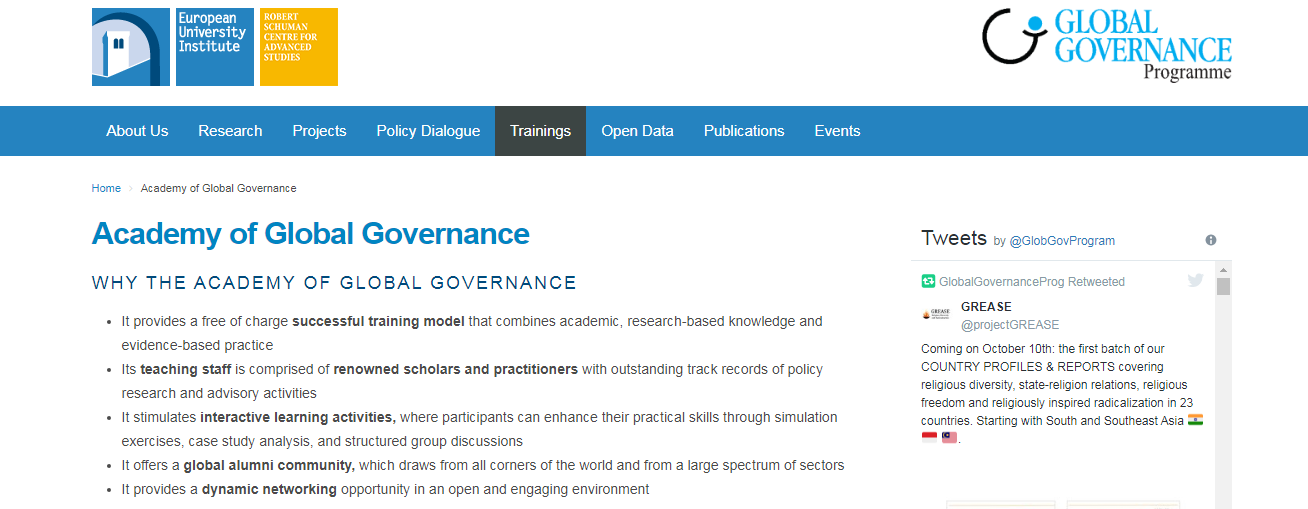
Task: Click the 'global alumni community,' text
Action: tap(269, 465)
